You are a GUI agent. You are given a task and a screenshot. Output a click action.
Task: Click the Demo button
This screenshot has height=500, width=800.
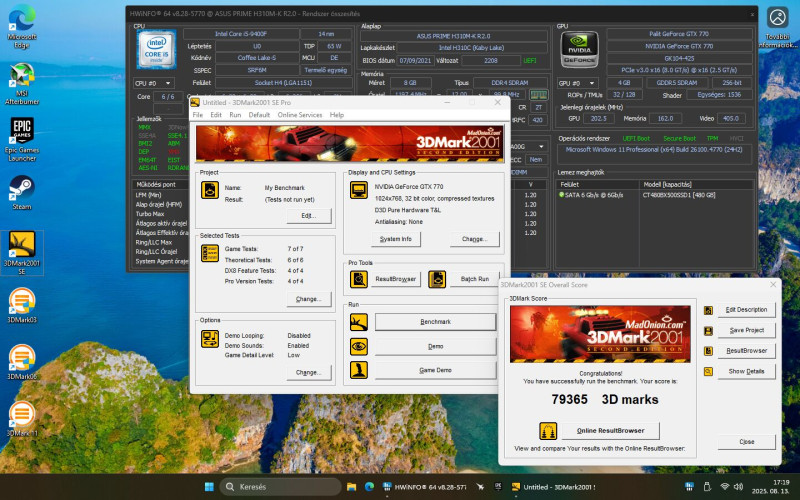point(435,346)
